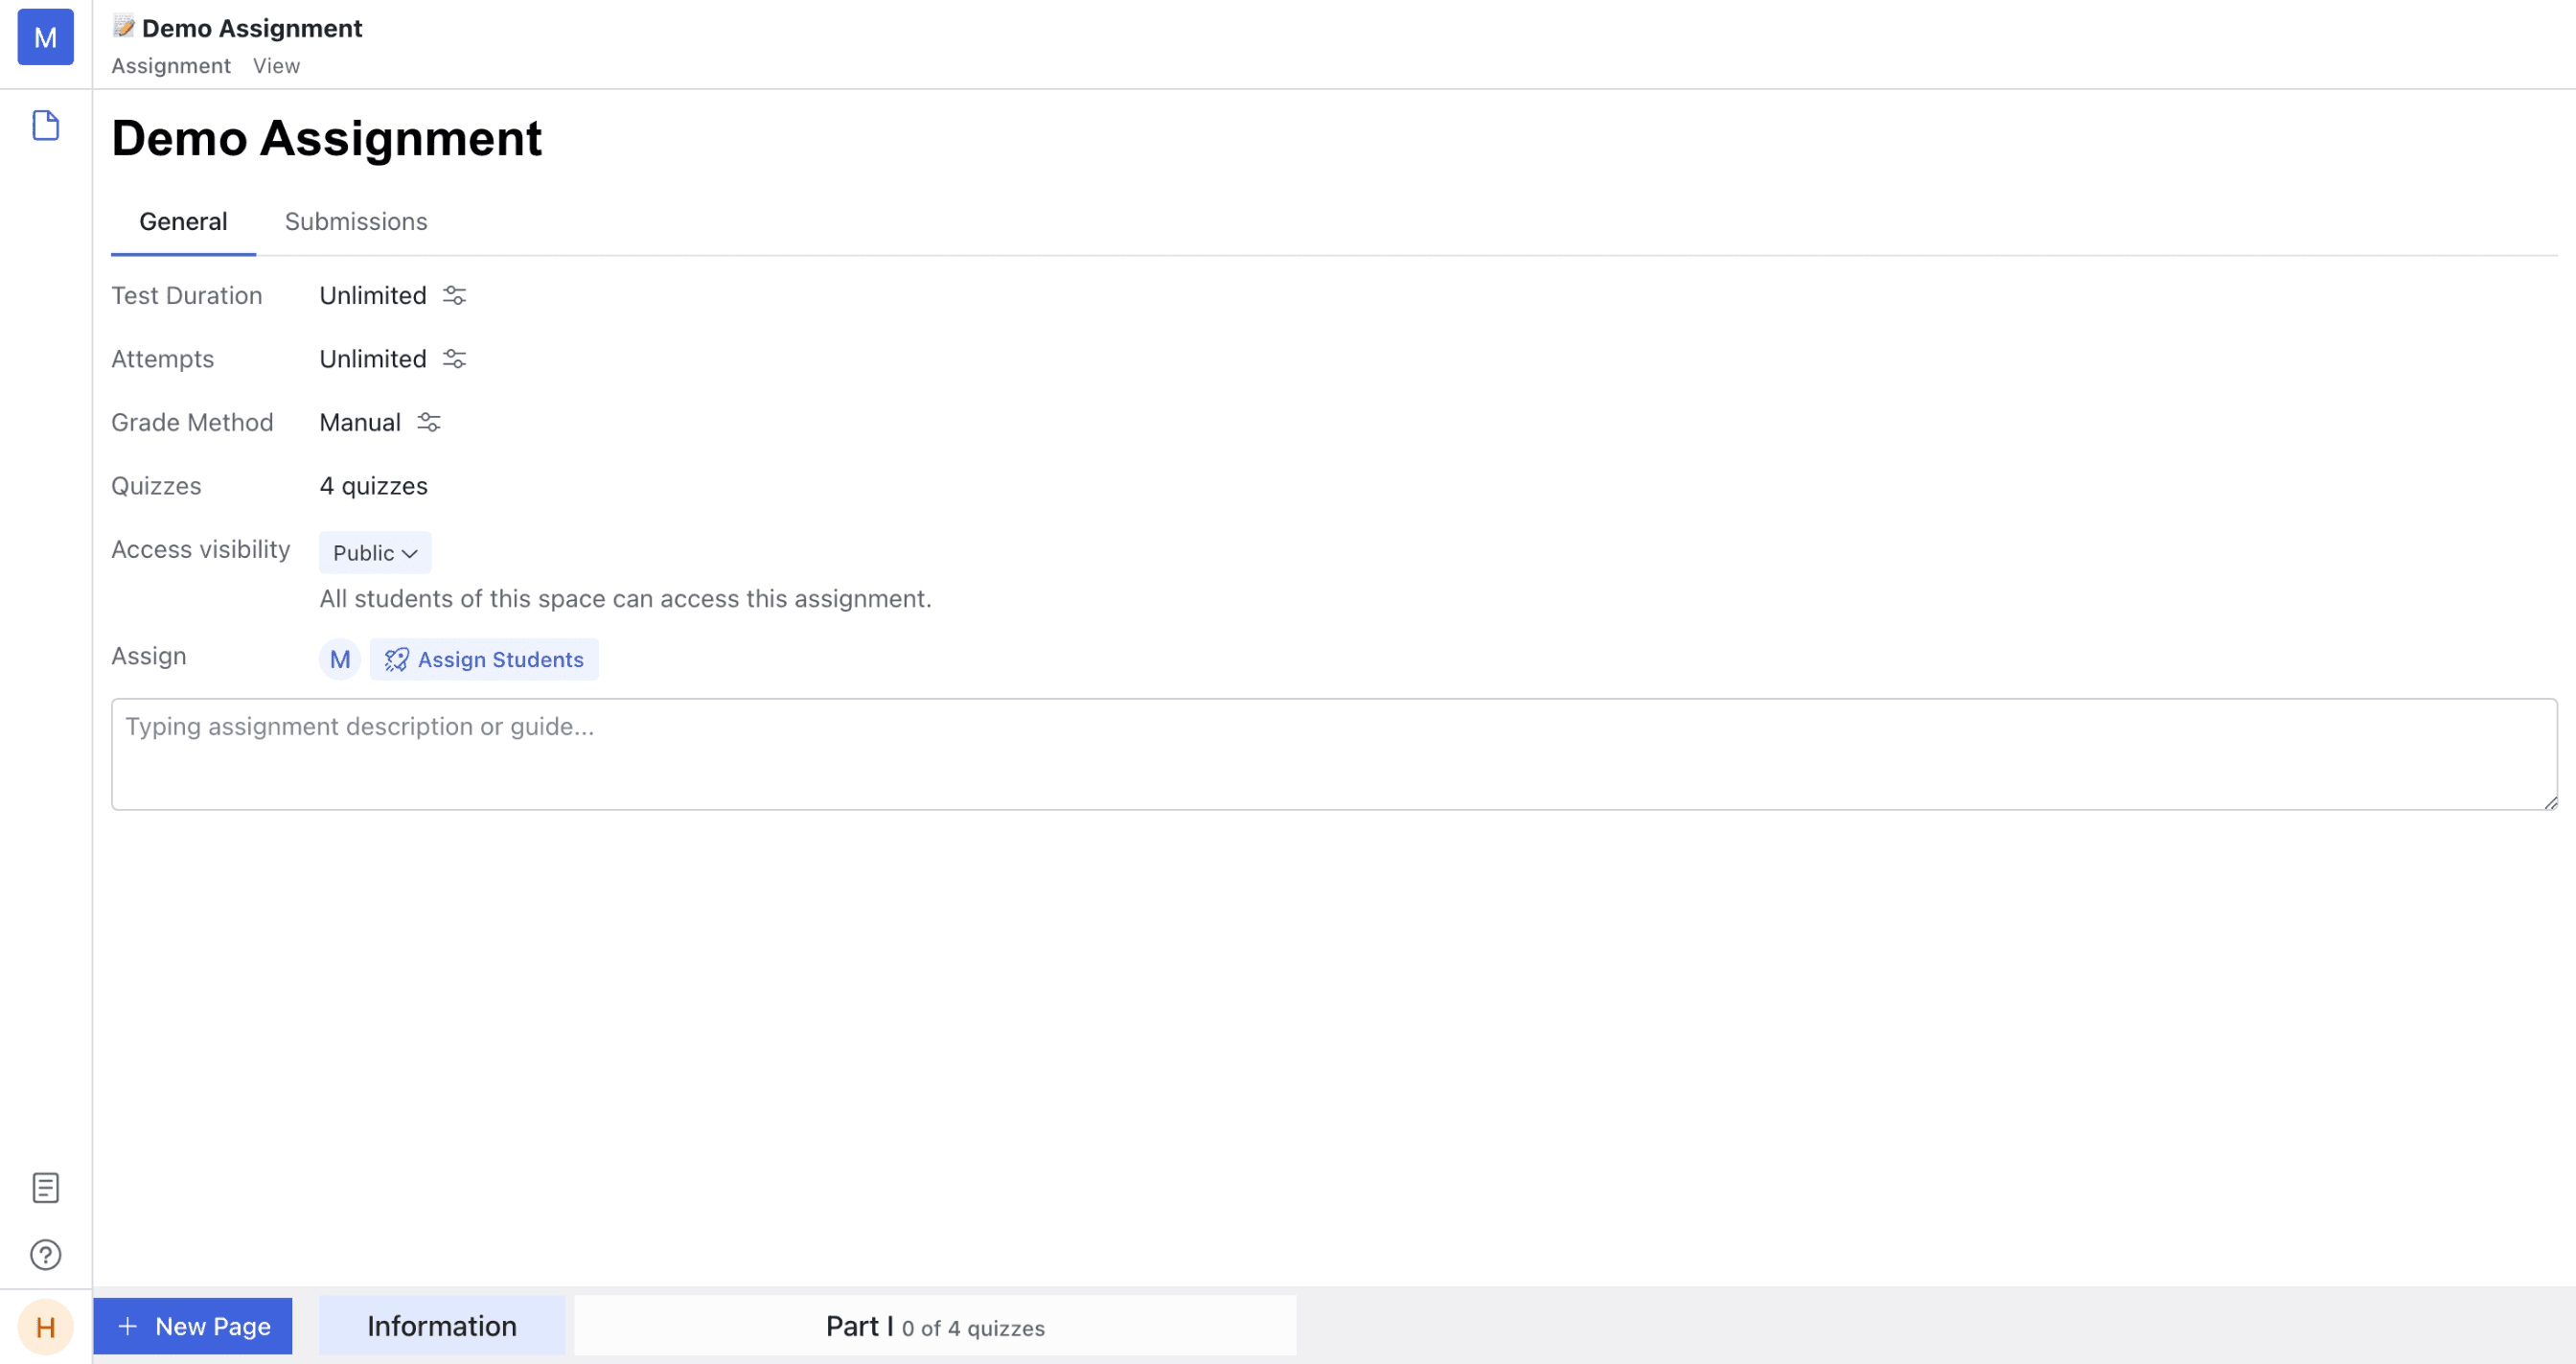Click the list/notes icon at bottom left
2576x1364 pixels.
pos(46,1189)
